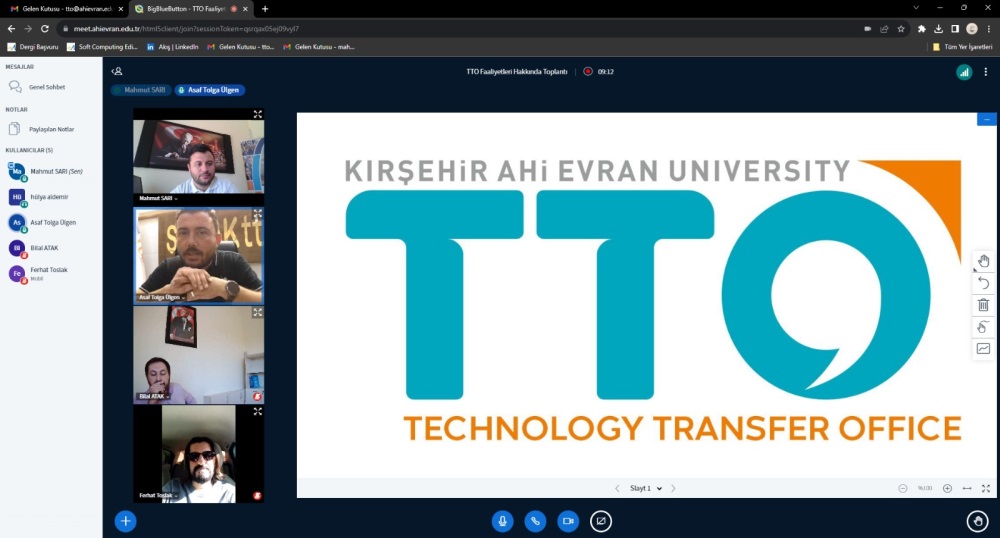Open the blue plus actions menu
The width and height of the screenshot is (1000, 538).
coord(125,521)
